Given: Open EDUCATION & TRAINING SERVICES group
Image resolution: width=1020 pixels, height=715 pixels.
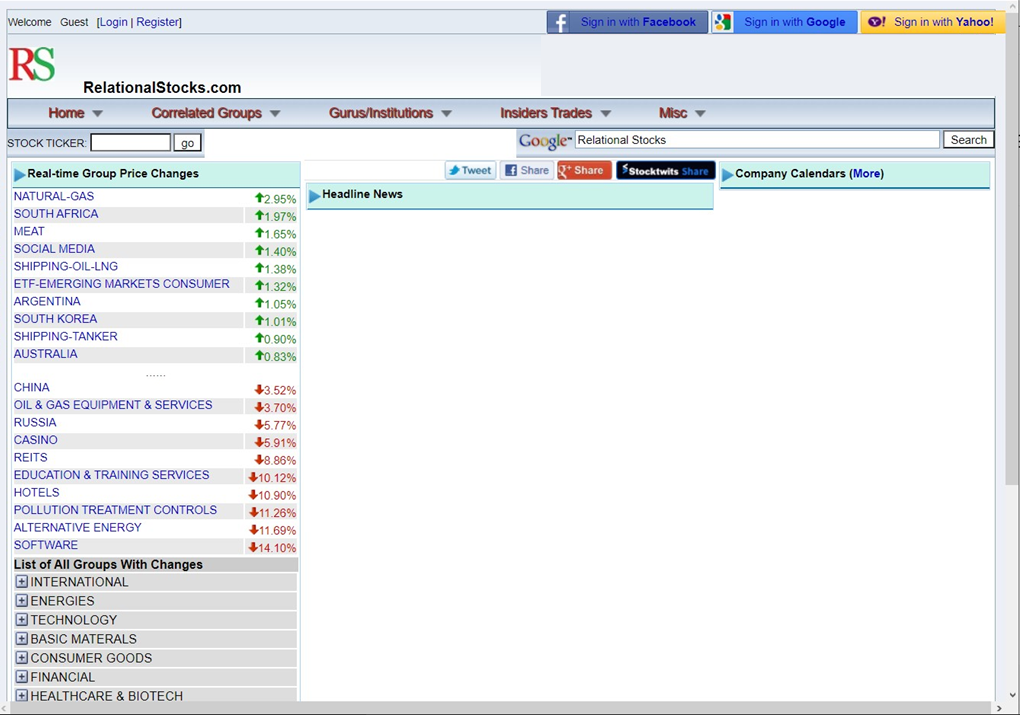Looking at the screenshot, I should coord(111,476).
